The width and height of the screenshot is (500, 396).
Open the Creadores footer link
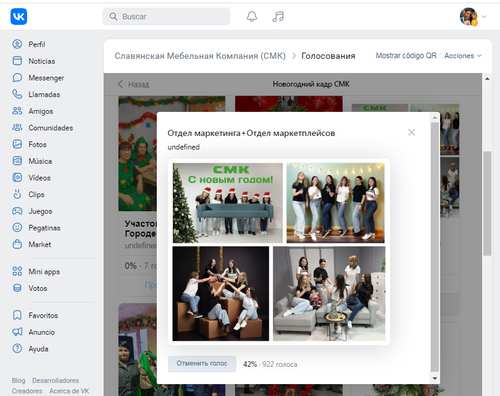(x=27, y=391)
